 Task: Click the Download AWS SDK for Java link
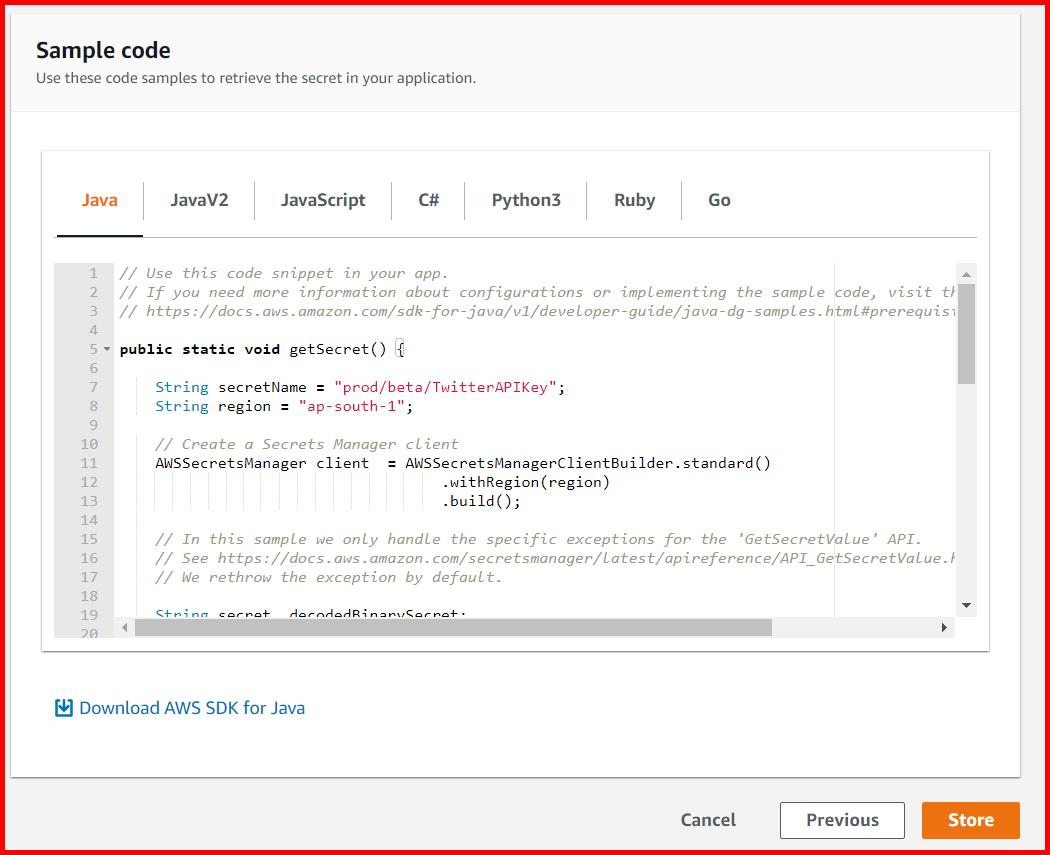[190, 707]
